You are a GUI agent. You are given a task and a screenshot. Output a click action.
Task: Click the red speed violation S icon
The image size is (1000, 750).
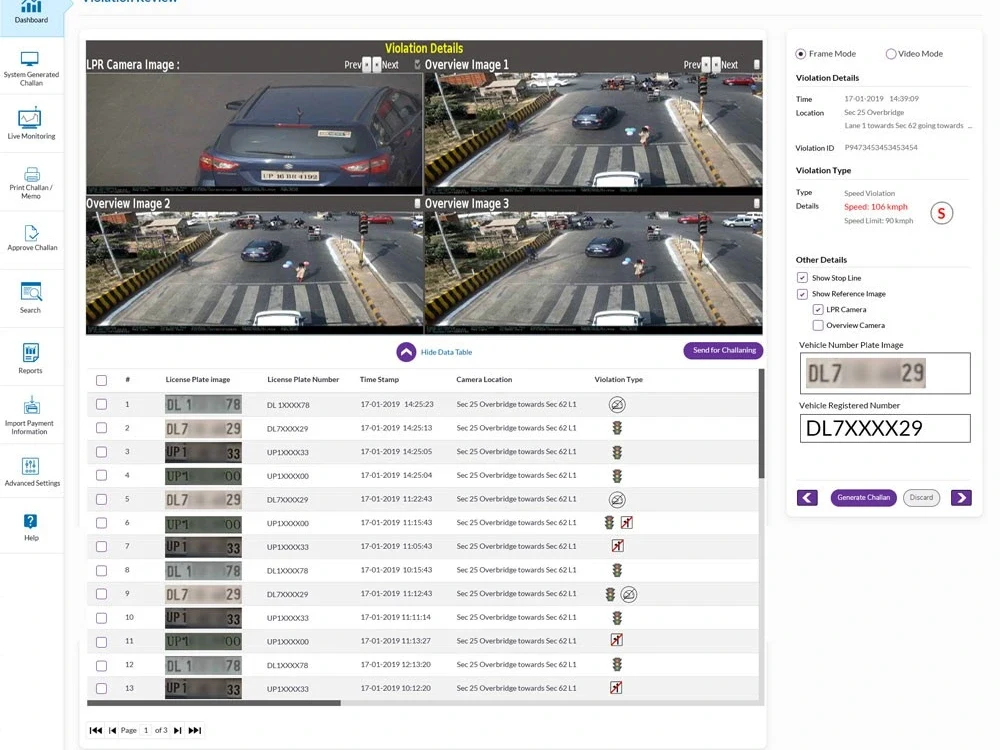click(x=941, y=213)
